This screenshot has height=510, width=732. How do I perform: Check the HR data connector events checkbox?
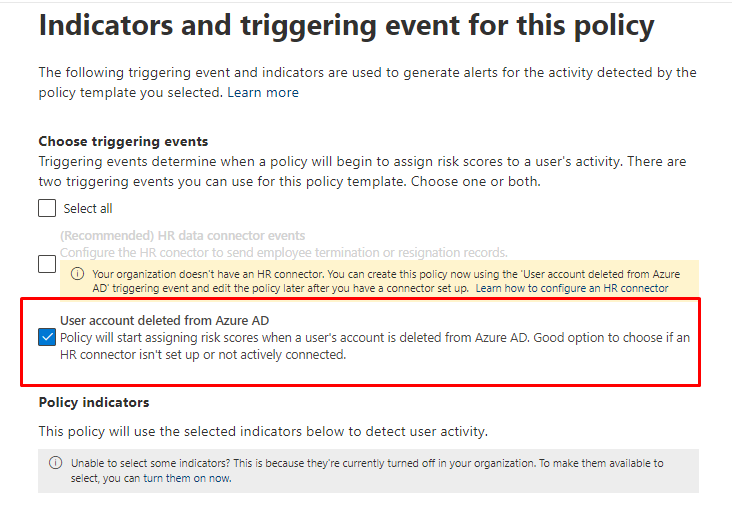point(47,264)
